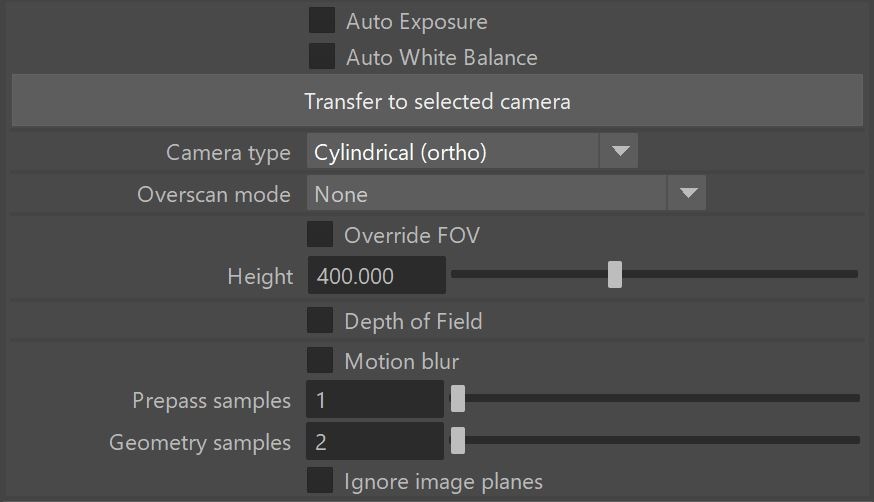Click the Prepass samples slider track middle

(x=656, y=398)
